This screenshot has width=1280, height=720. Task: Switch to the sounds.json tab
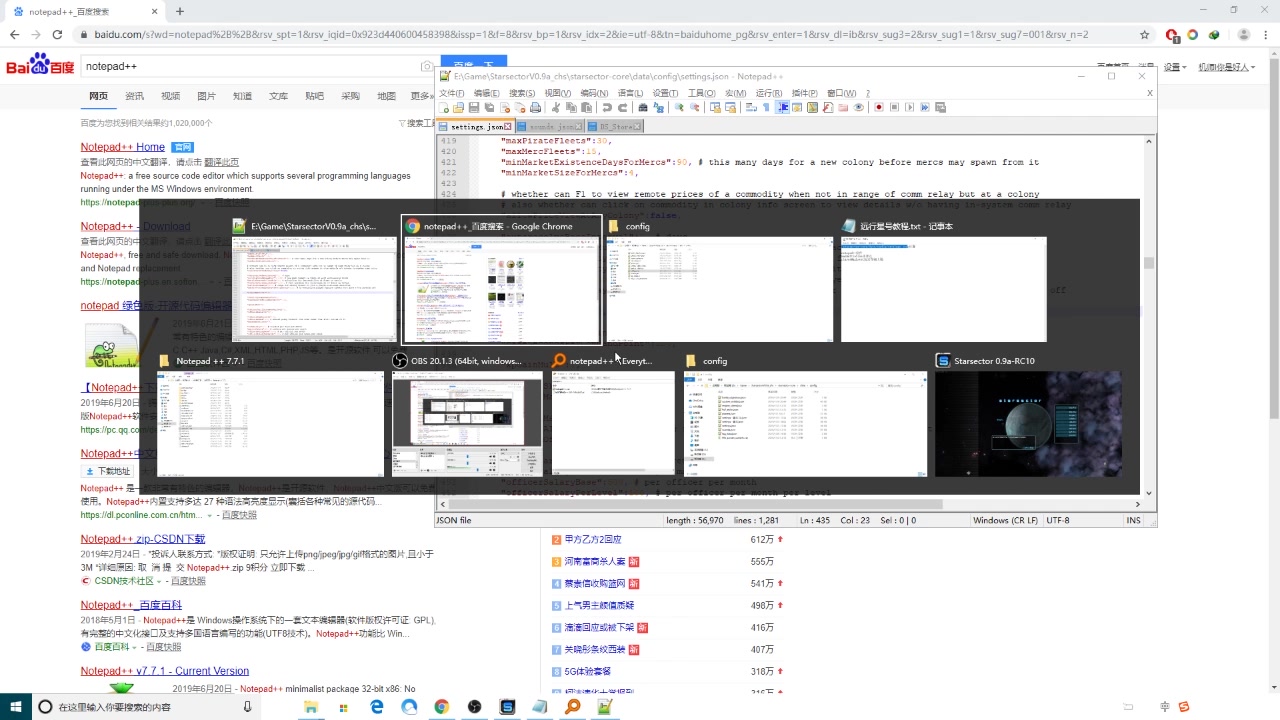click(550, 127)
